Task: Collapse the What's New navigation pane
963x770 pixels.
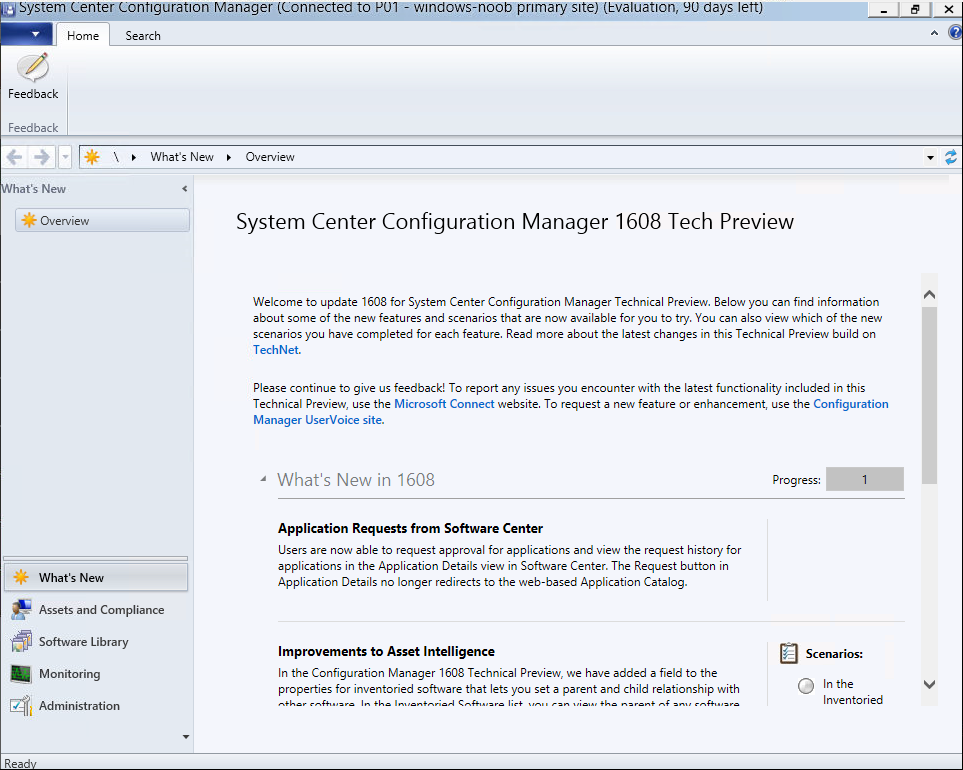Action: [184, 189]
